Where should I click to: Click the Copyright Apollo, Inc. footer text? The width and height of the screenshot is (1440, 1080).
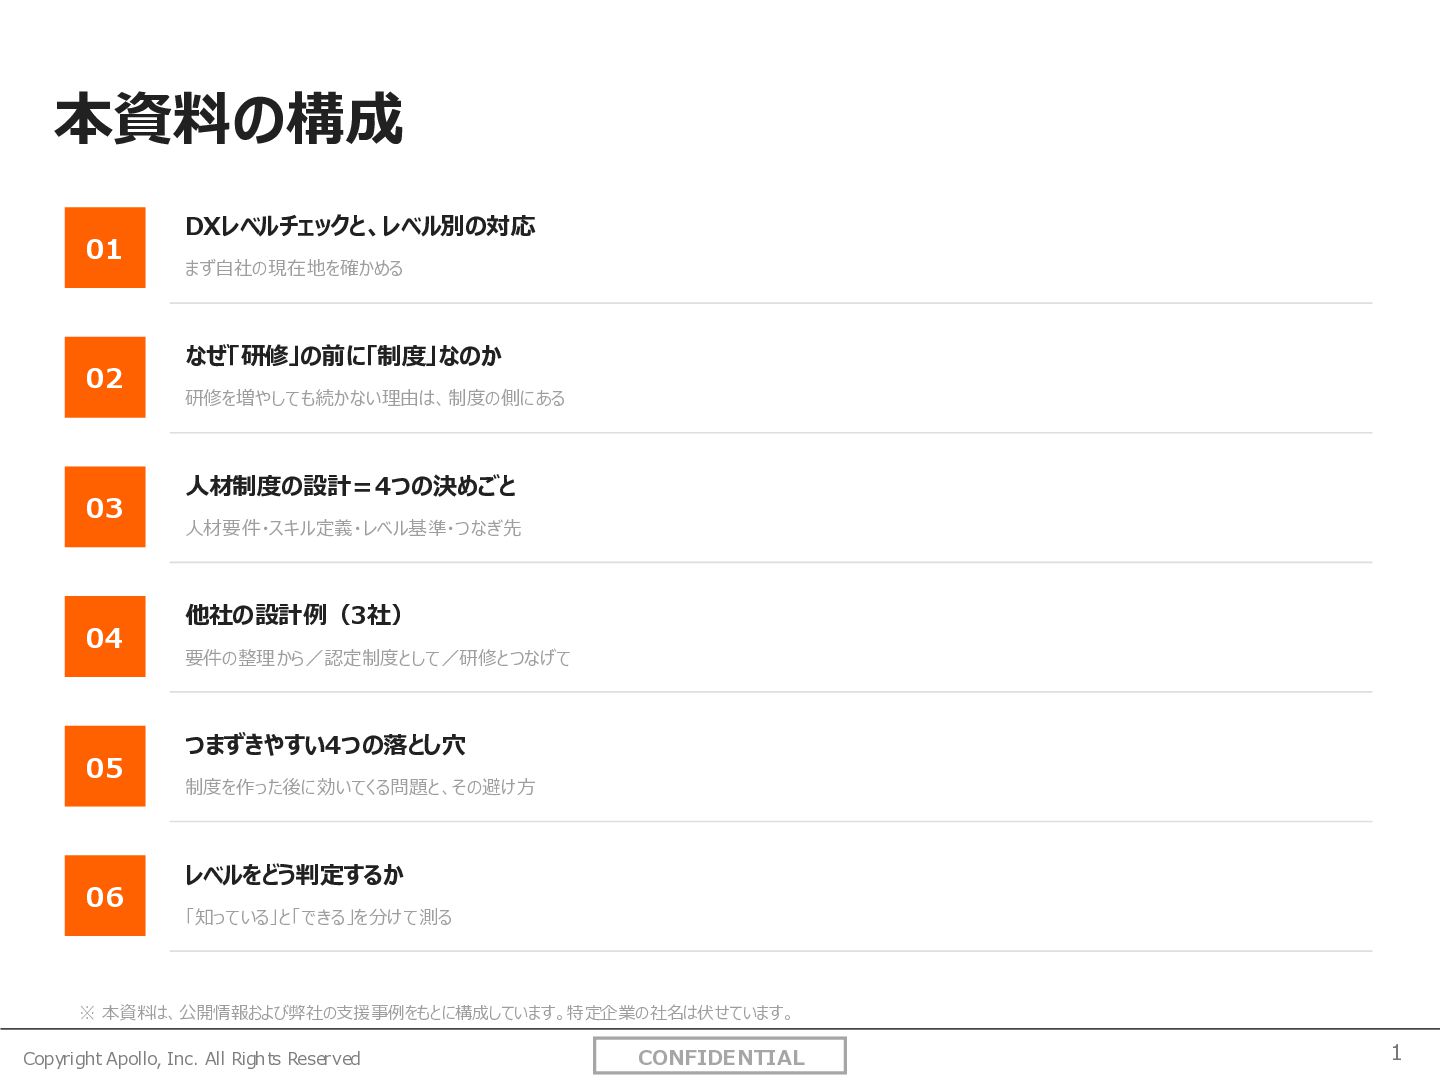coord(192,1058)
